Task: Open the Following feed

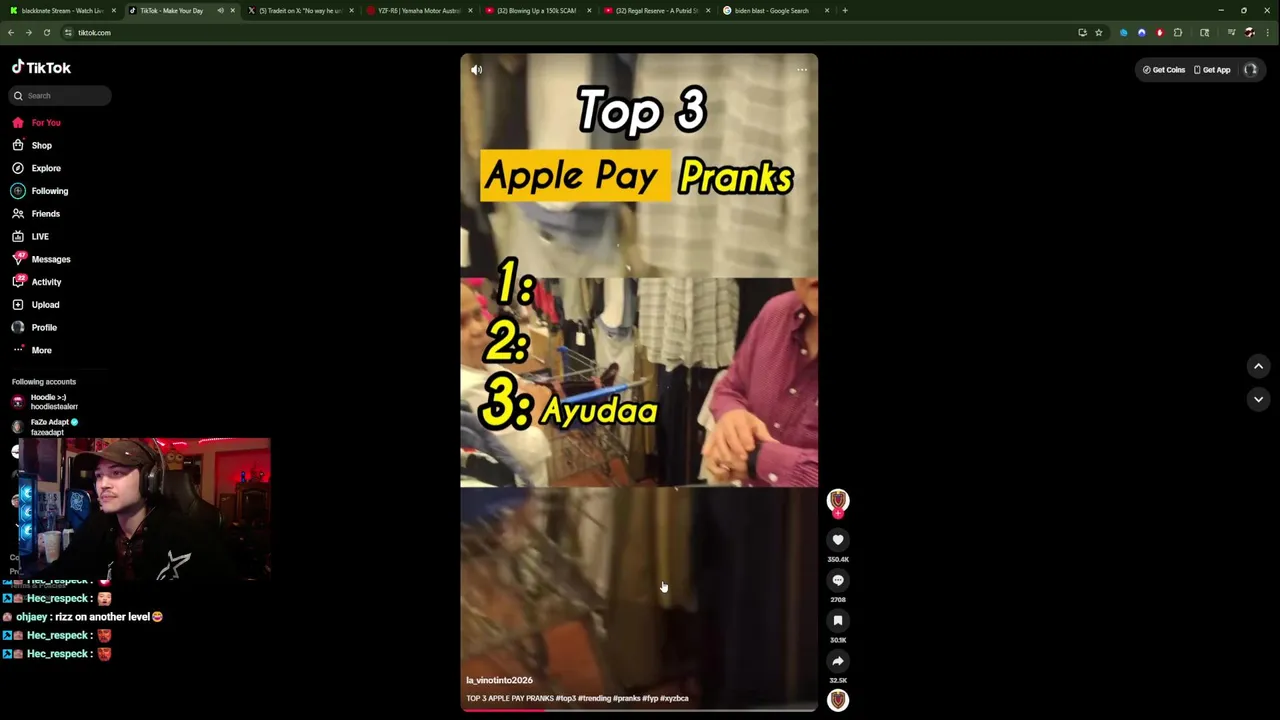Action: point(40,191)
